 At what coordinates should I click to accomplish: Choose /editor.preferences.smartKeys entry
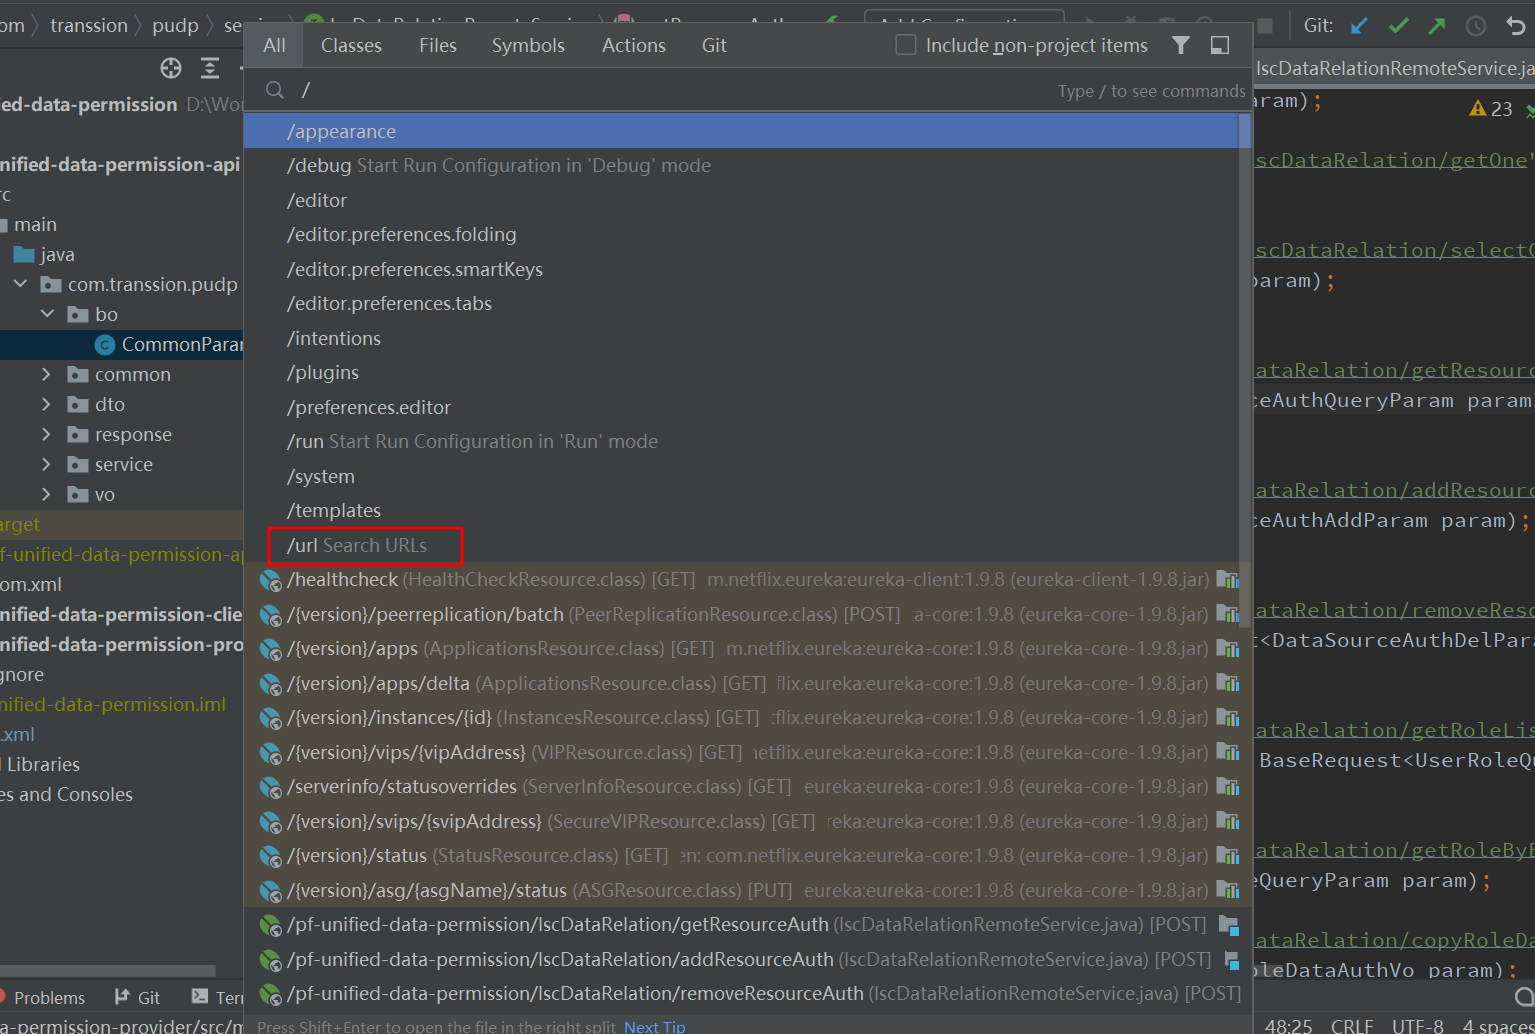click(741, 269)
